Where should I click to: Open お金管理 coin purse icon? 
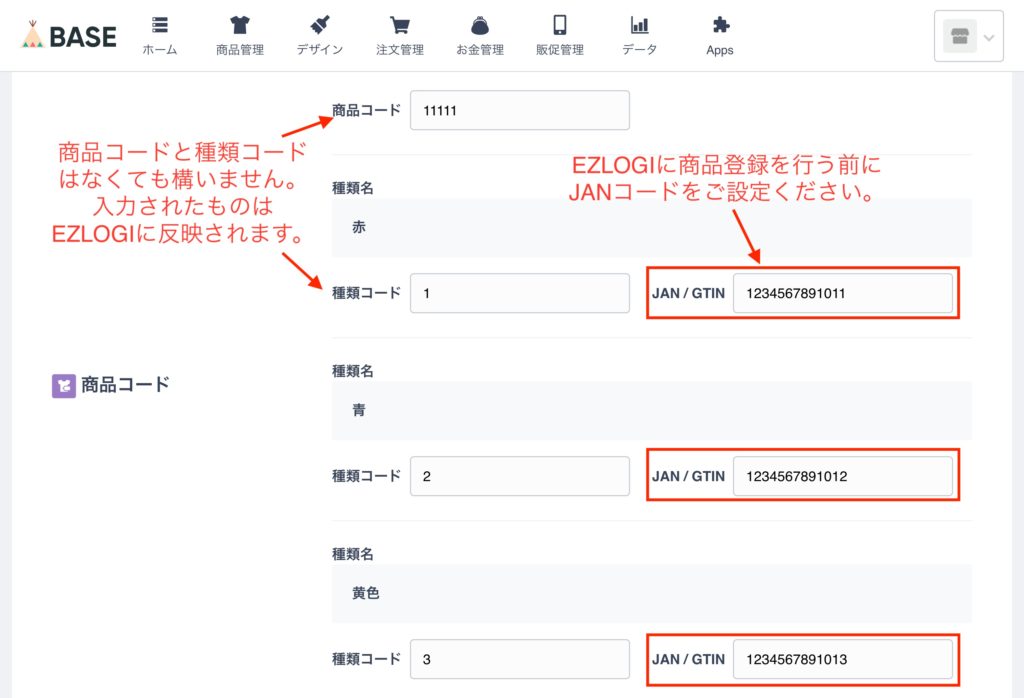[480, 26]
